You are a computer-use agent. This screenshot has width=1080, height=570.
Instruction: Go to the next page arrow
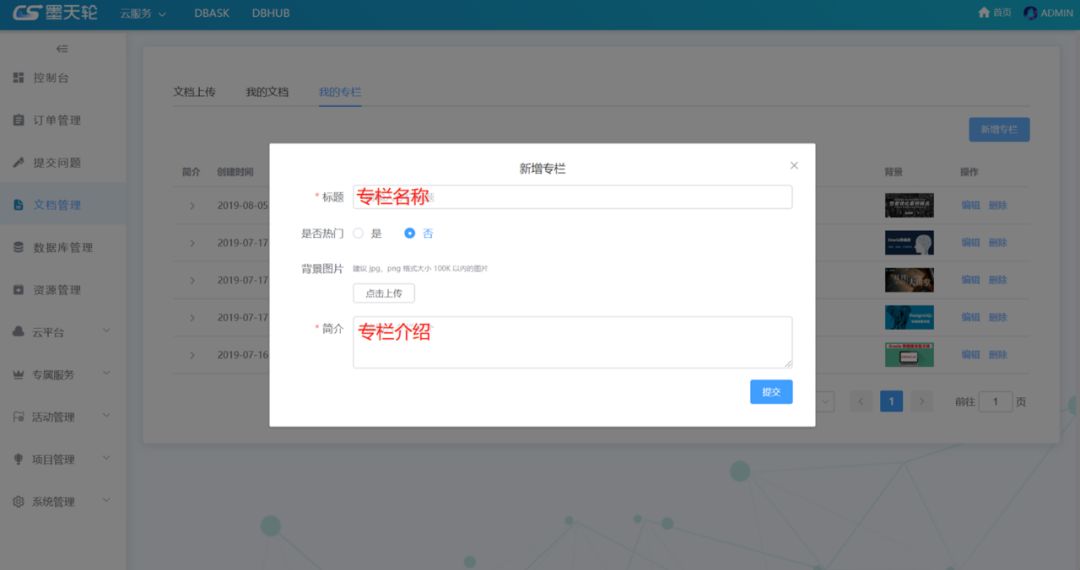click(922, 402)
